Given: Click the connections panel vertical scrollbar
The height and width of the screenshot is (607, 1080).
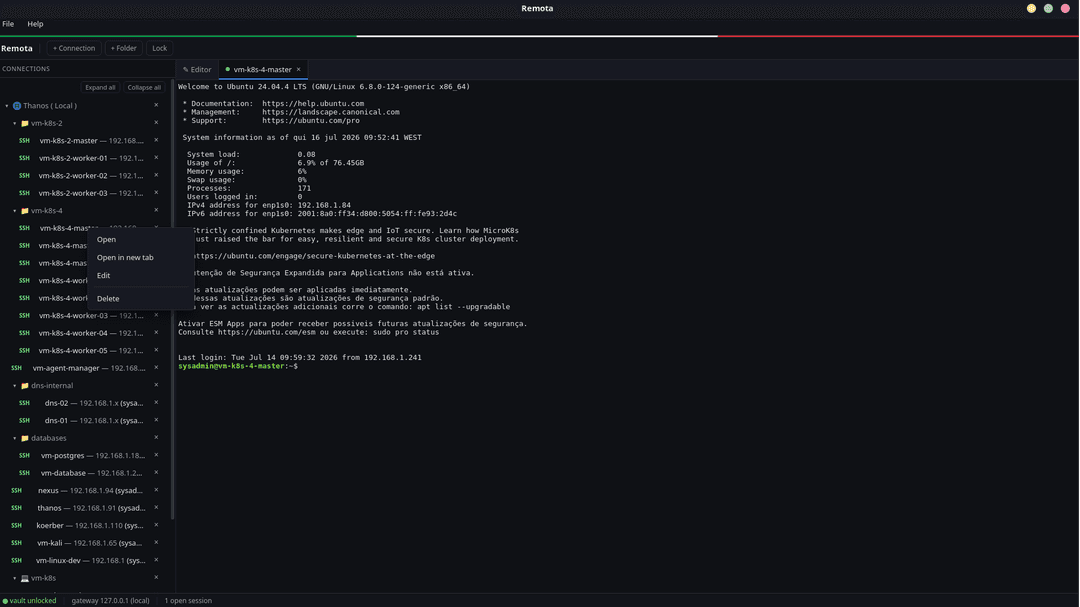Looking at the screenshot, I should (172, 300).
